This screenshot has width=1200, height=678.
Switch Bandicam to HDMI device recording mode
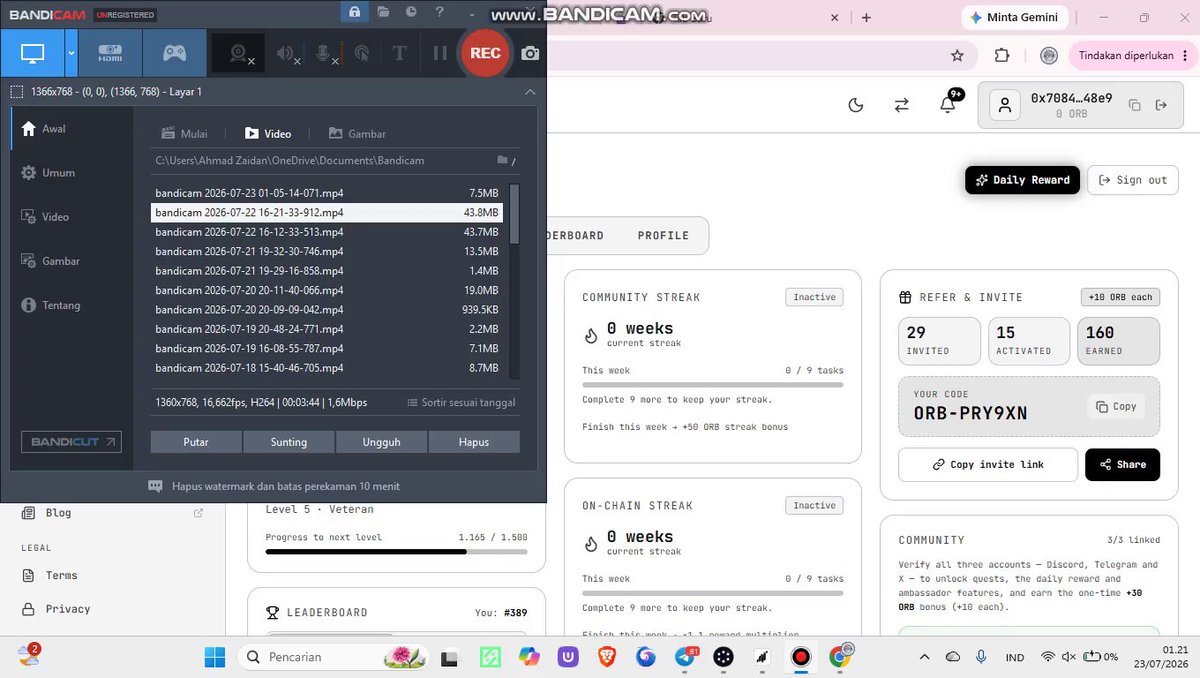(110, 53)
